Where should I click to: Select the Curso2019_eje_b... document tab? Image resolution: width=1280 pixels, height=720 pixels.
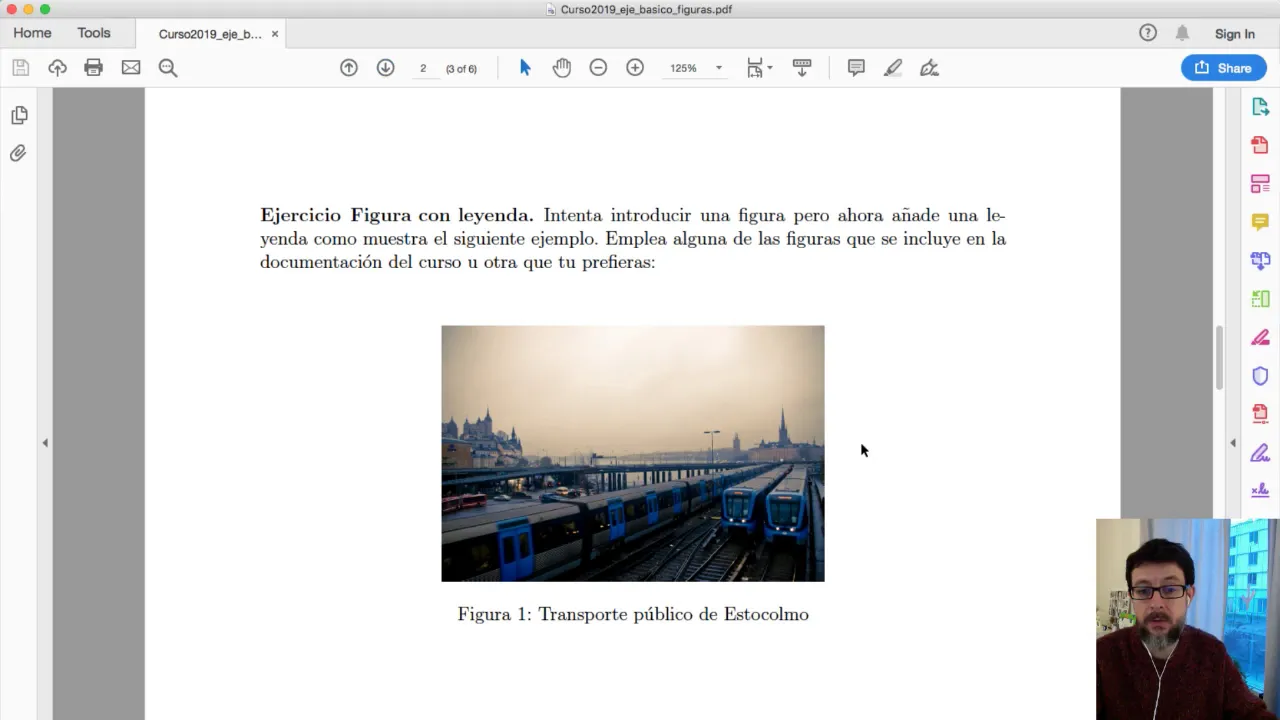210,34
